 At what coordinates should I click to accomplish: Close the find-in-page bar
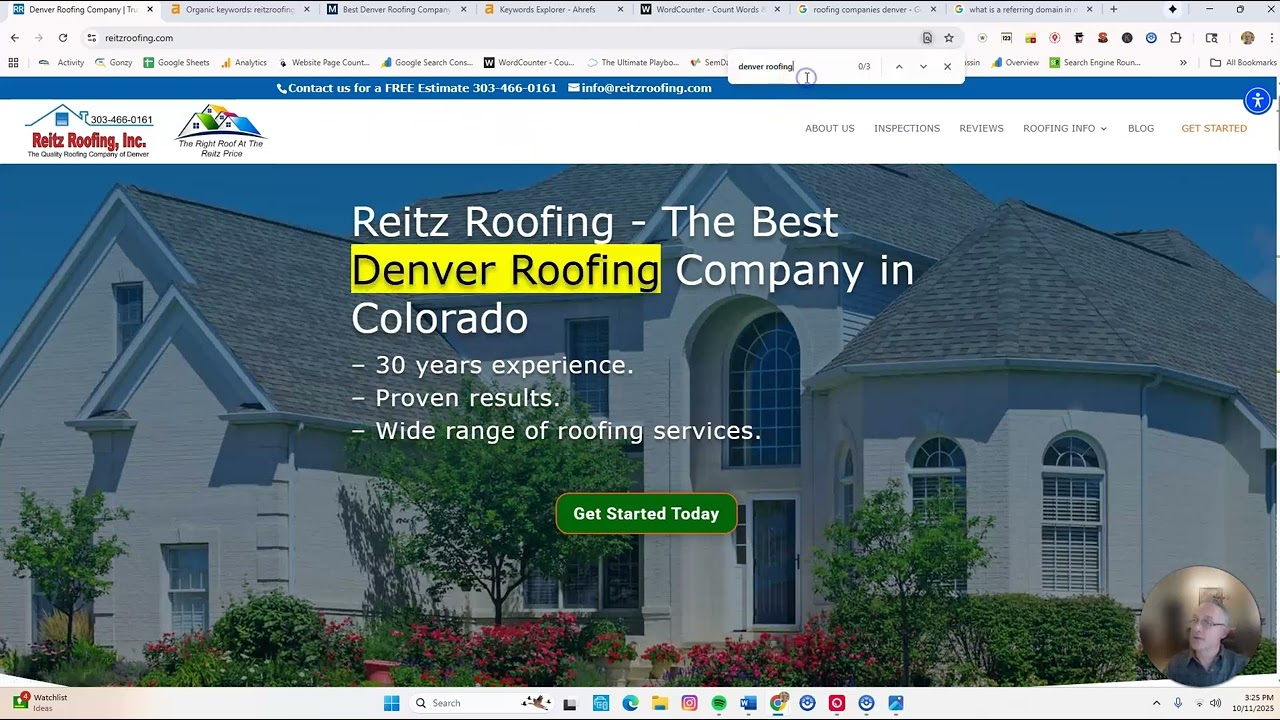[947, 66]
